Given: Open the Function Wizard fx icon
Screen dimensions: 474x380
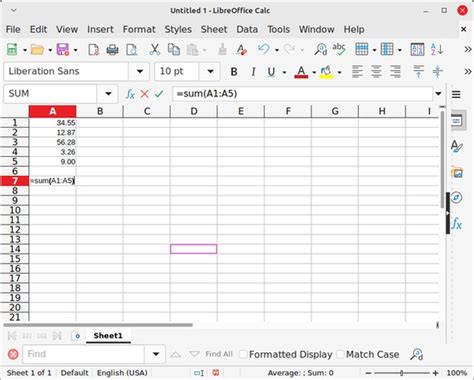Looking at the screenshot, I should [130, 94].
